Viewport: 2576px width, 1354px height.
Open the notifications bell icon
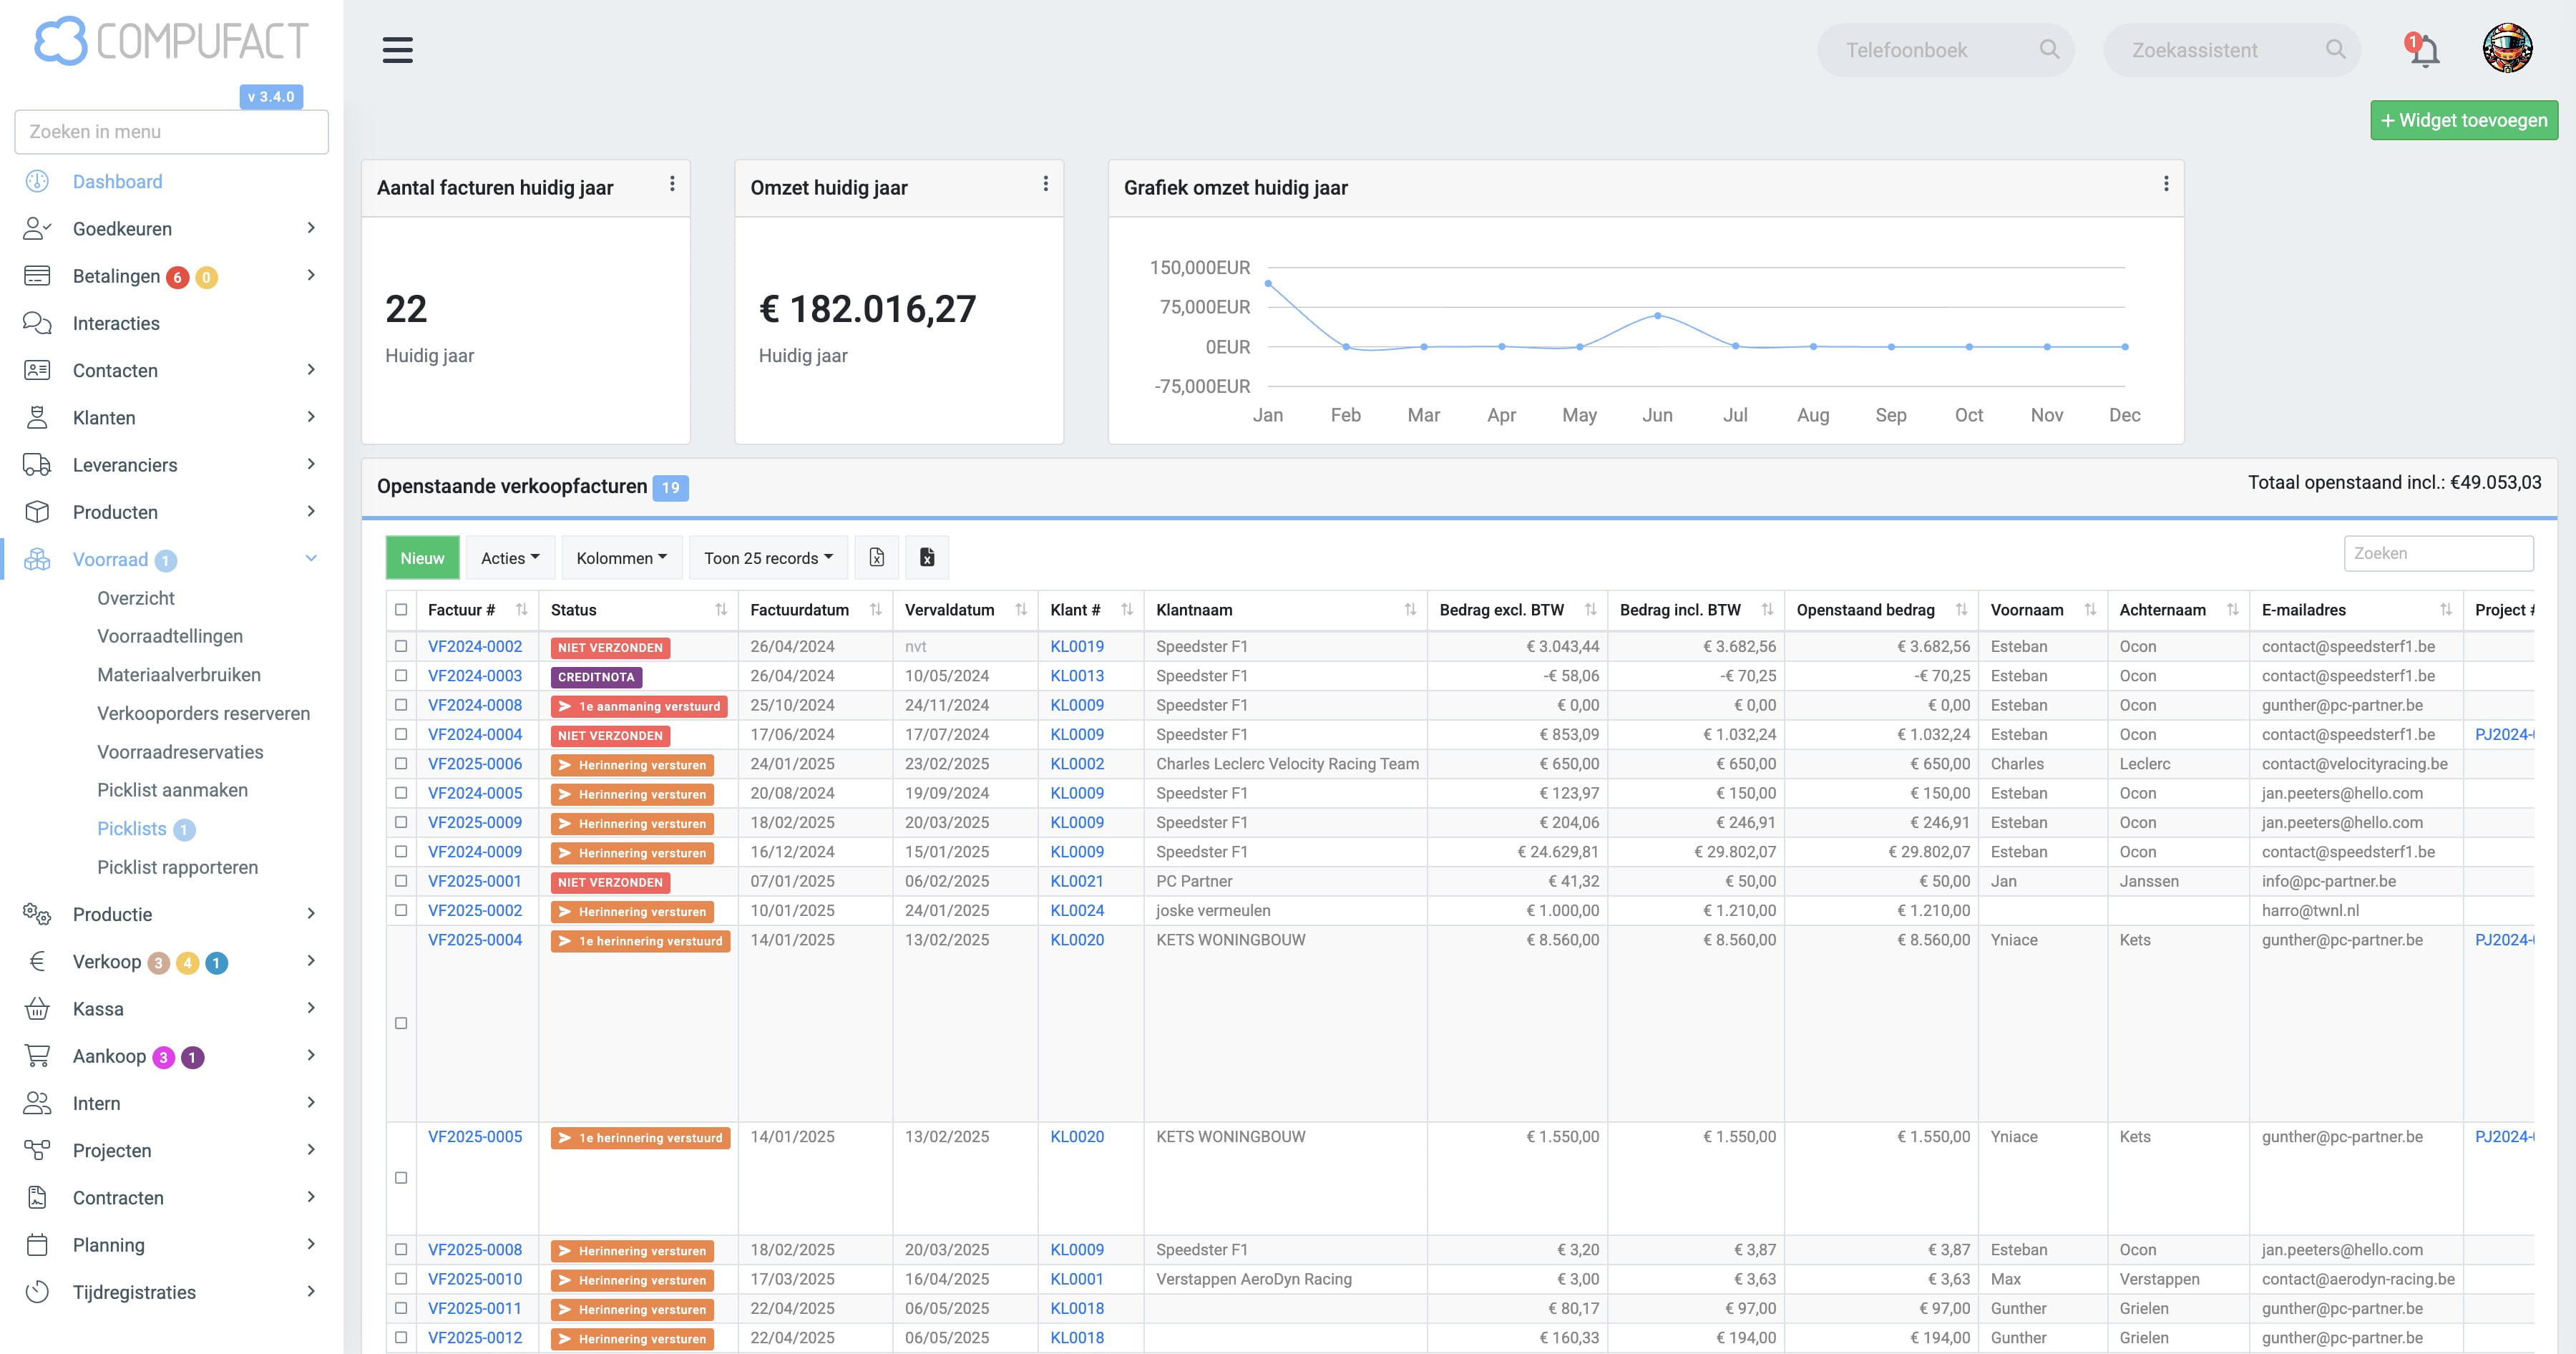click(2424, 50)
